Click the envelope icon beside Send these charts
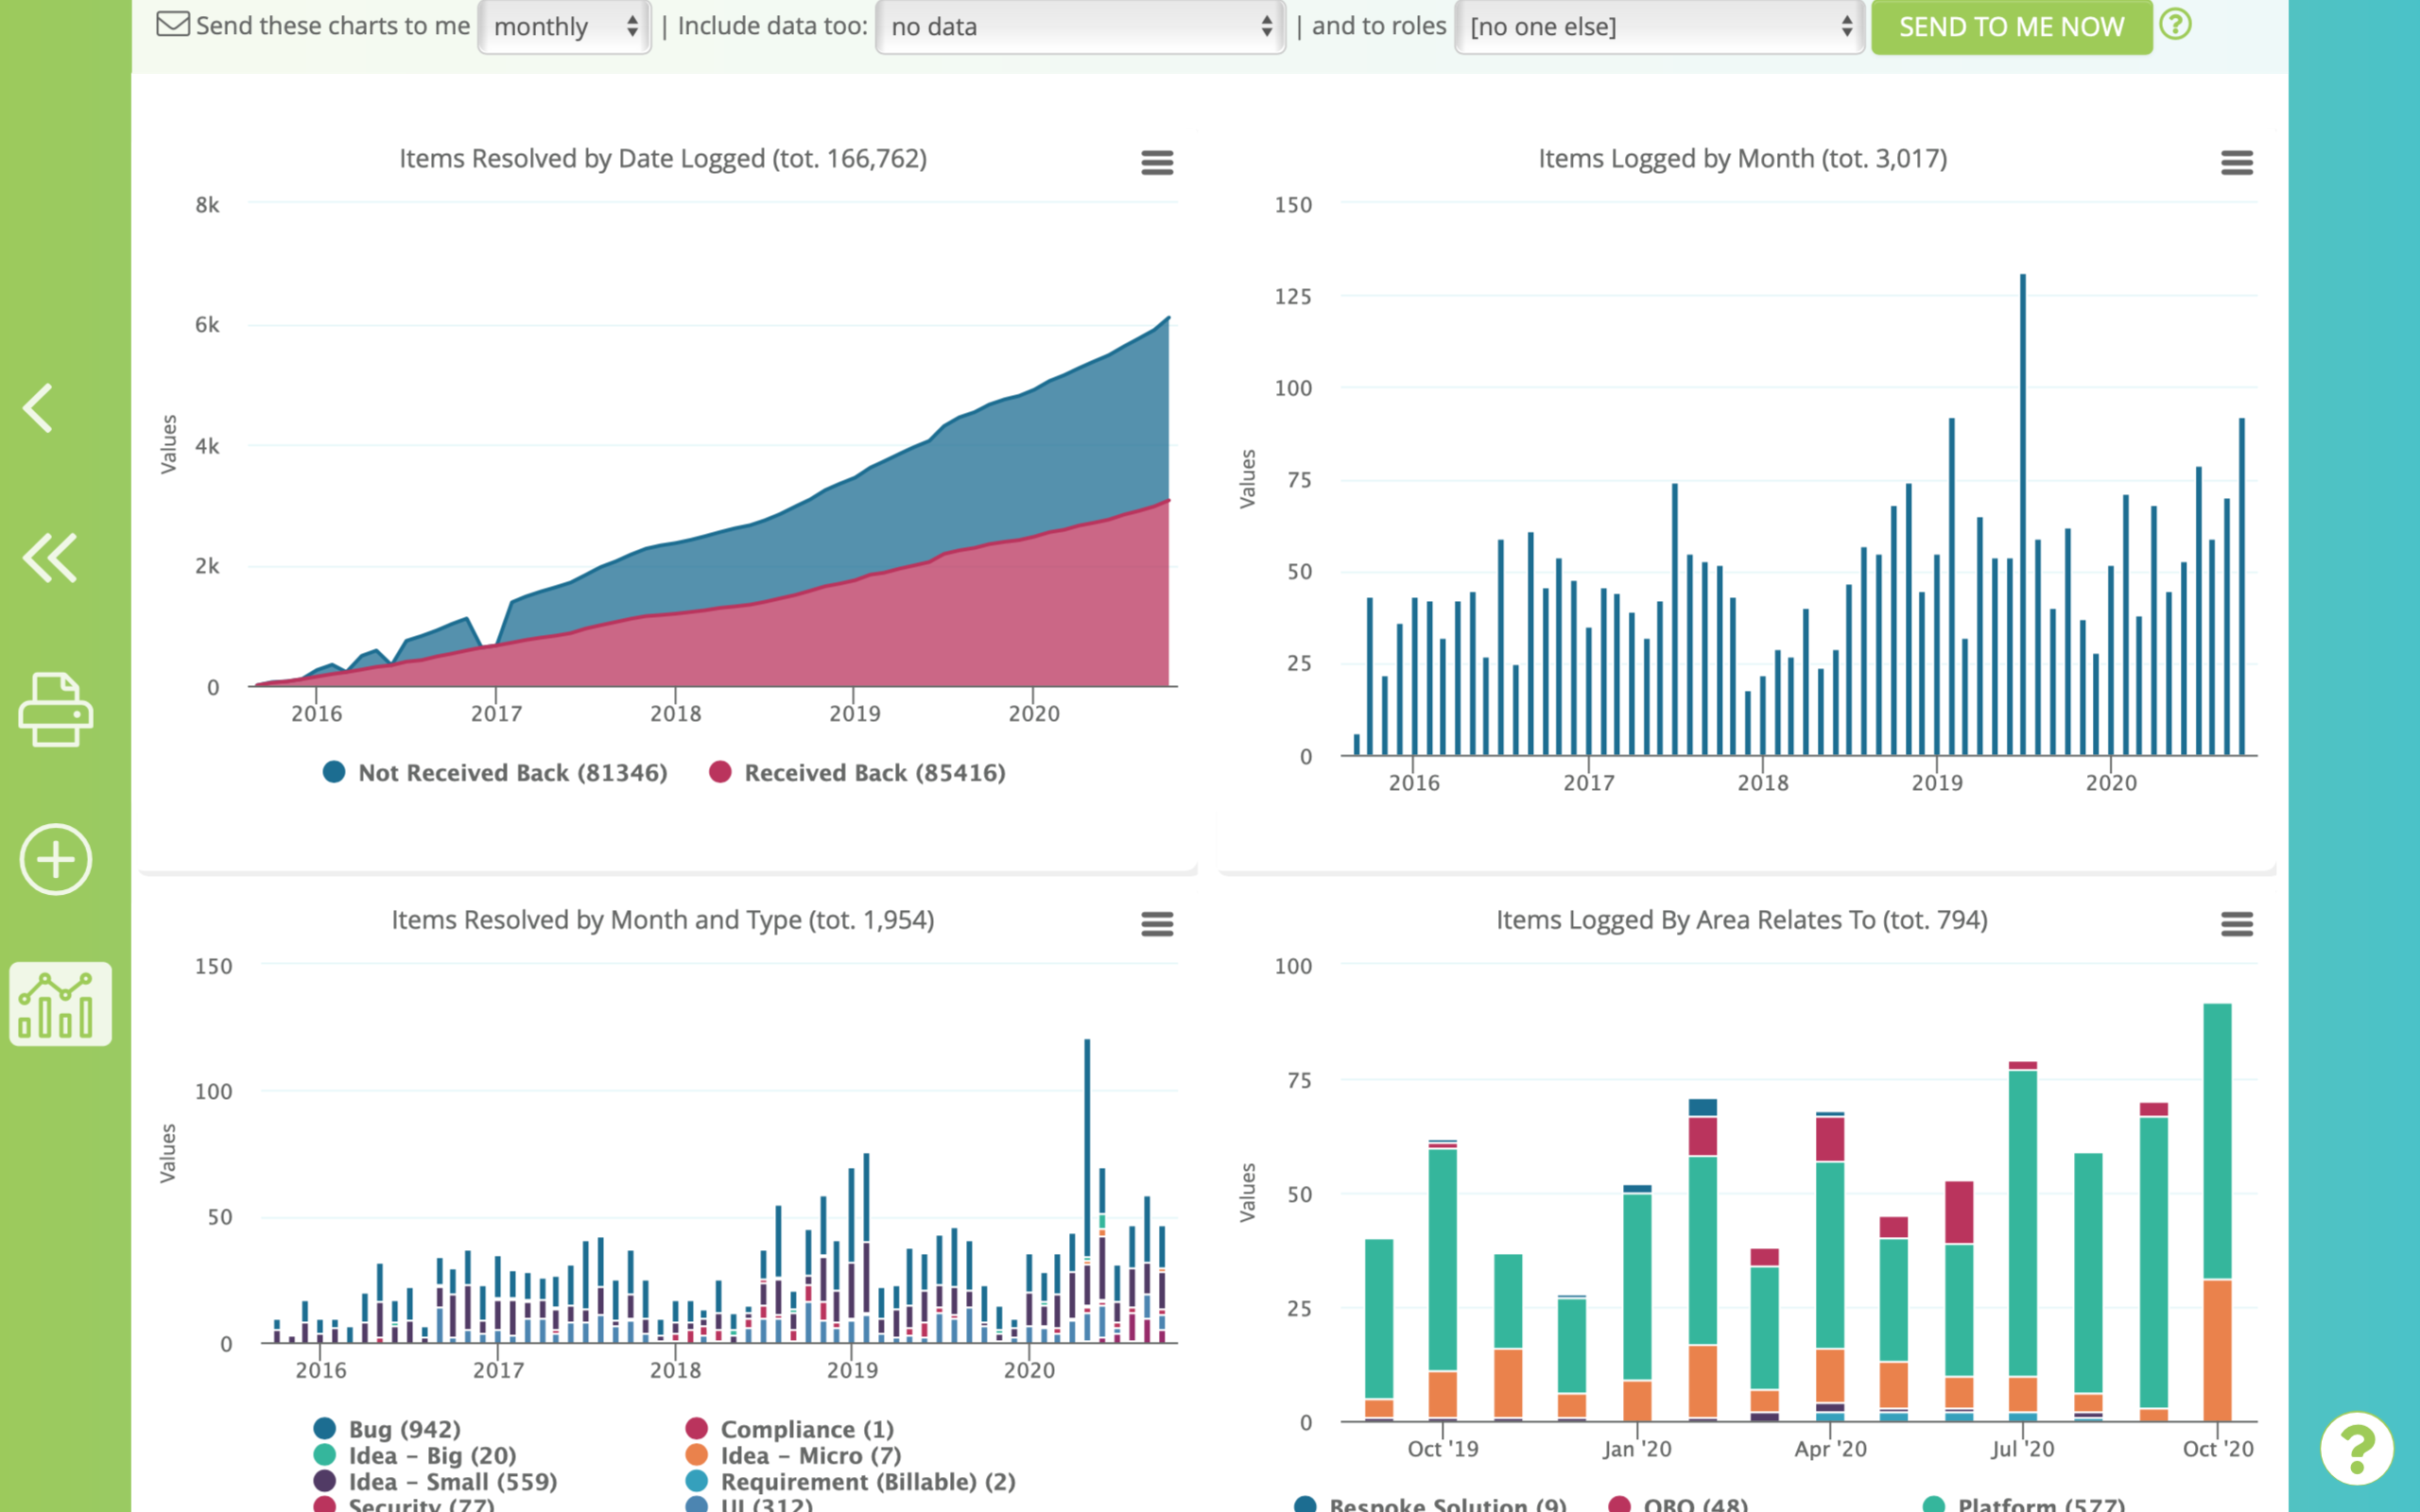 [173, 25]
